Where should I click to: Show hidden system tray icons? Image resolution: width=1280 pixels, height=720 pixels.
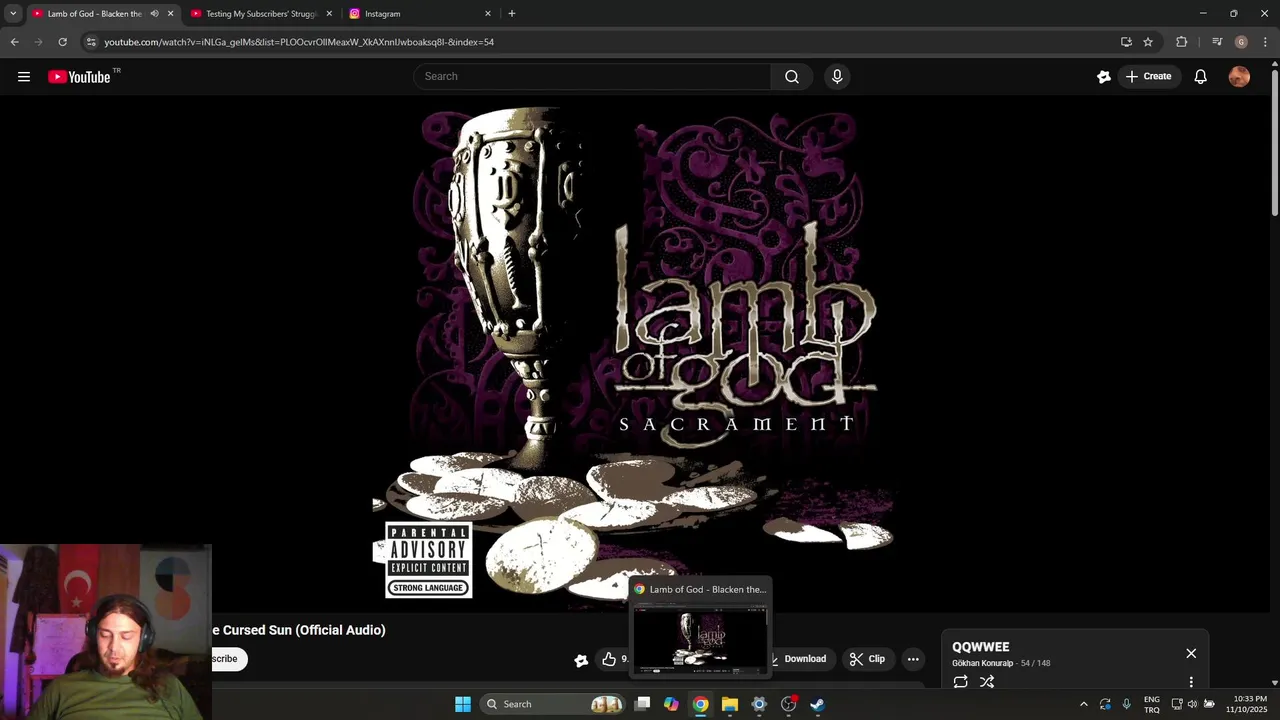point(1084,704)
